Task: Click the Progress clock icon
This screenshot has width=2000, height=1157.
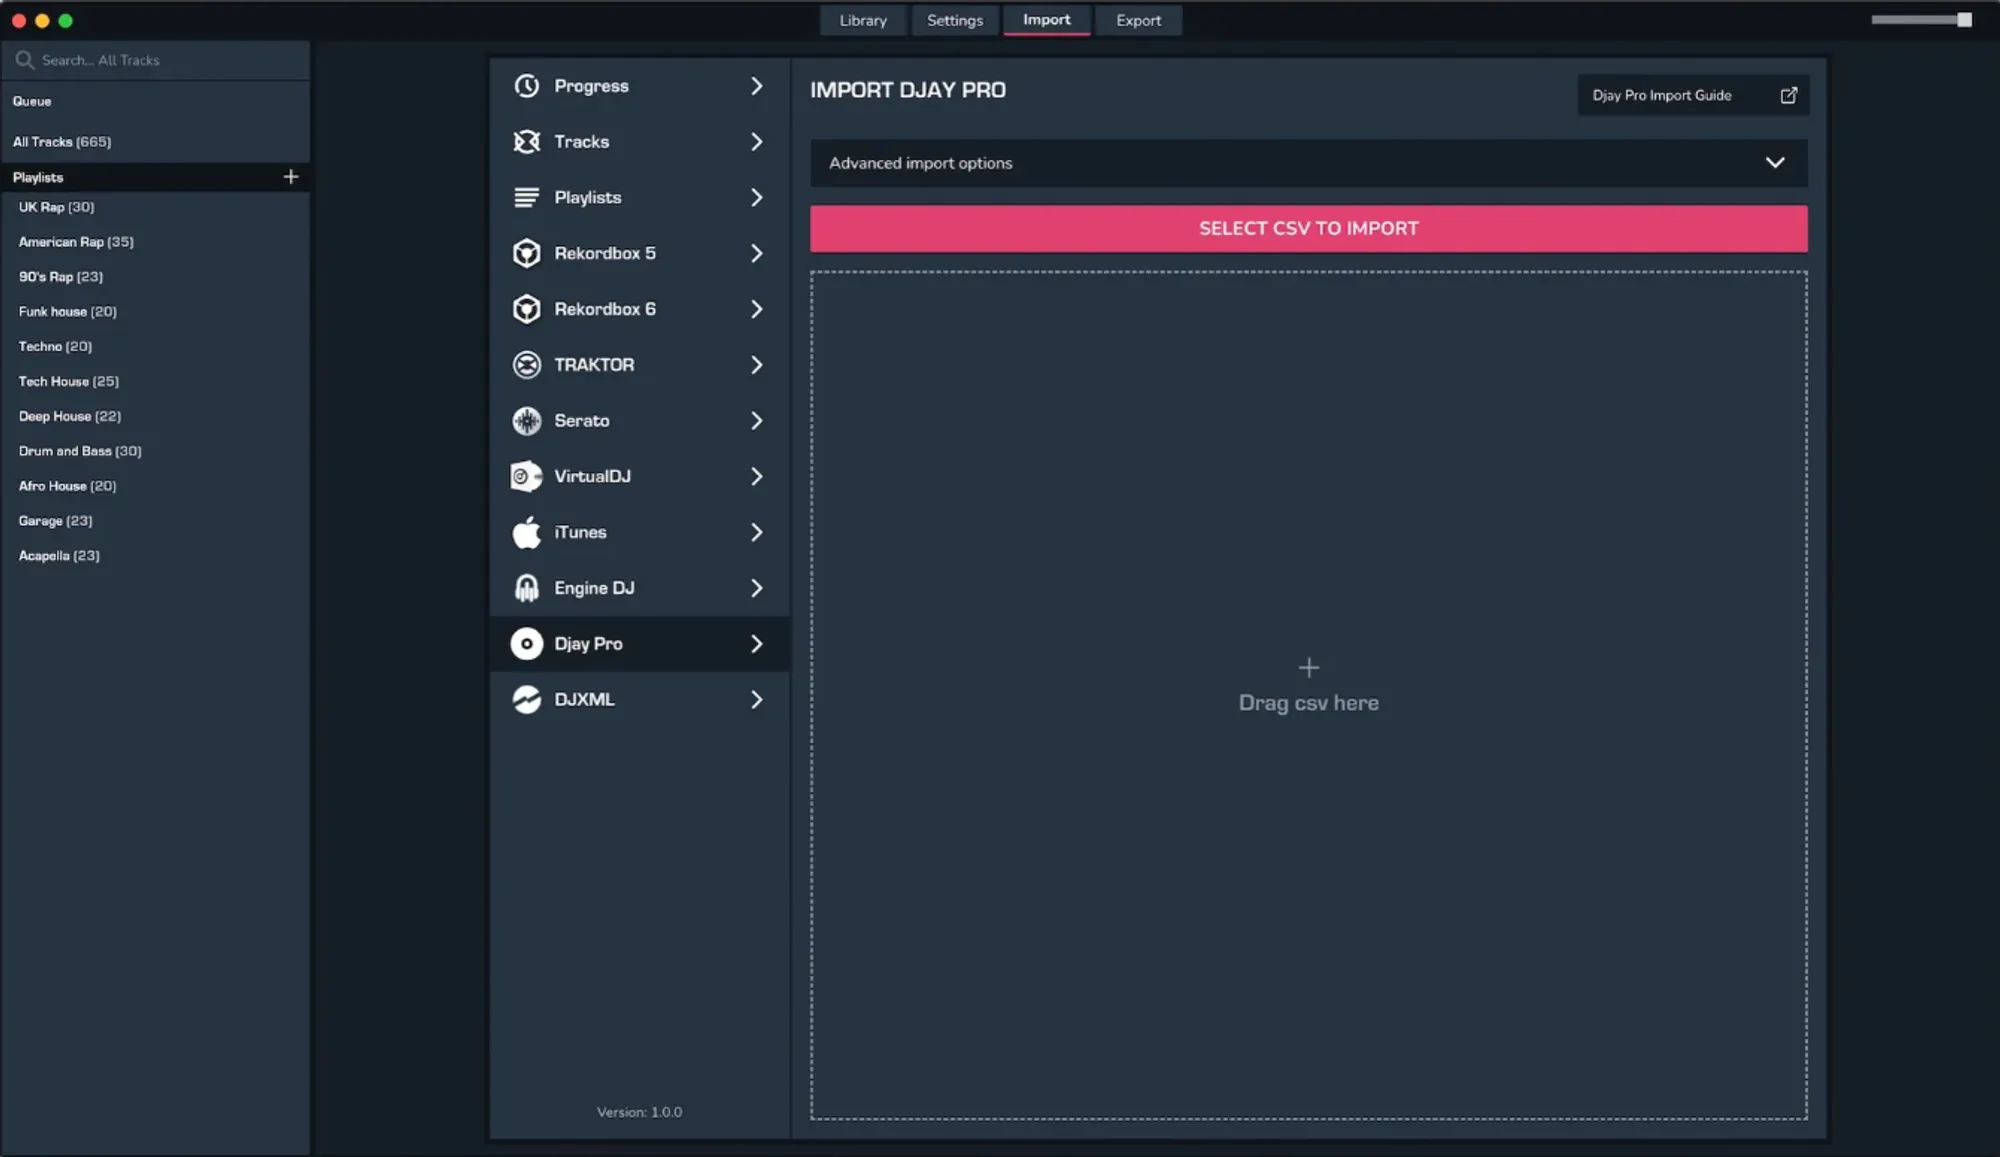Action: coord(527,86)
